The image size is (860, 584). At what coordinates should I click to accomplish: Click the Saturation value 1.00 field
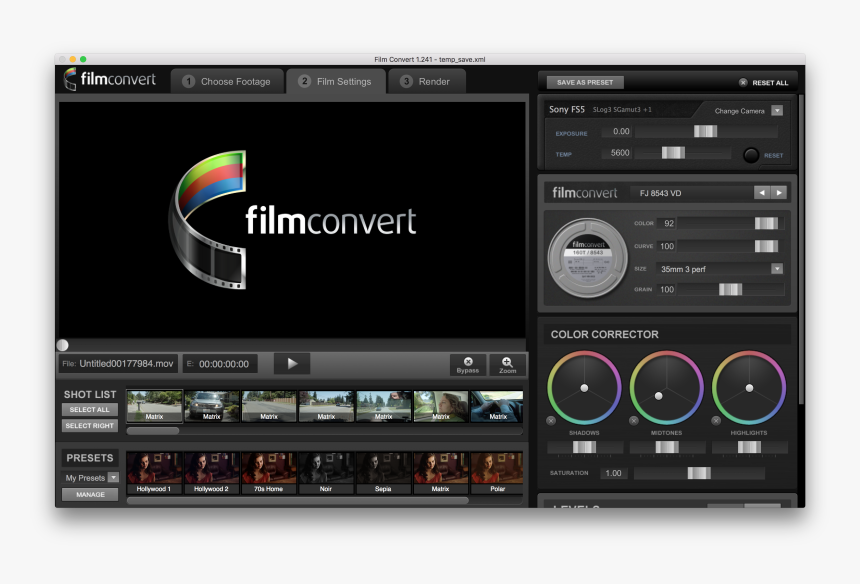pyautogui.click(x=614, y=473)
